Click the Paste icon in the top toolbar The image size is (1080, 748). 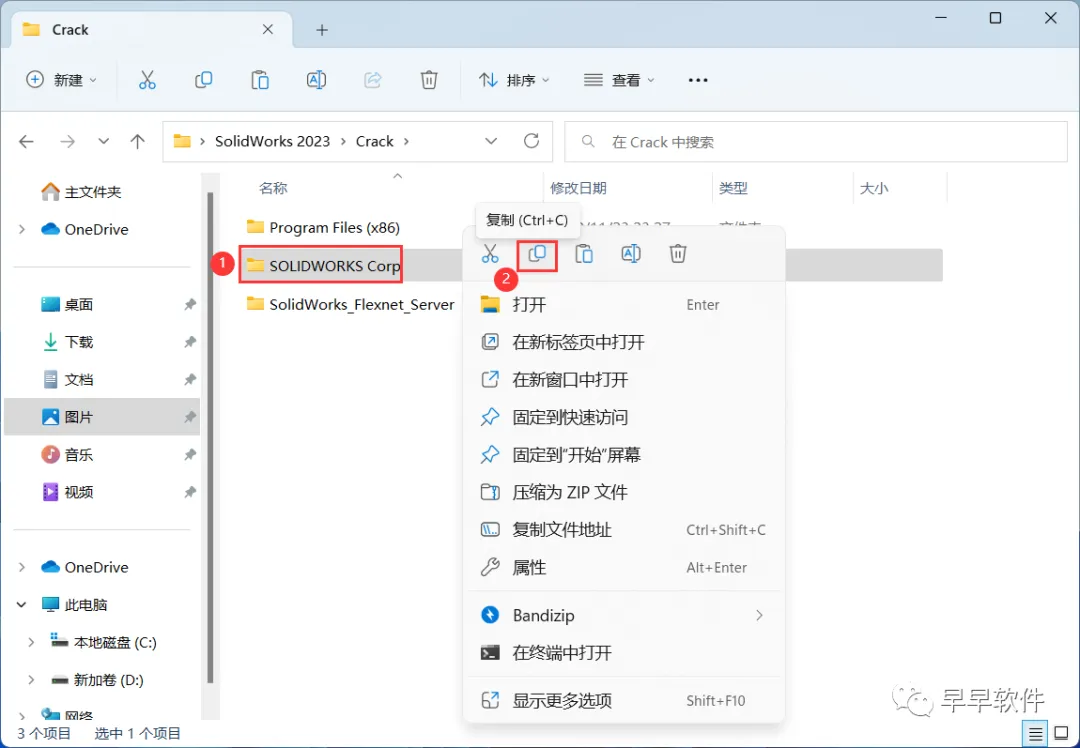(260, 80)
